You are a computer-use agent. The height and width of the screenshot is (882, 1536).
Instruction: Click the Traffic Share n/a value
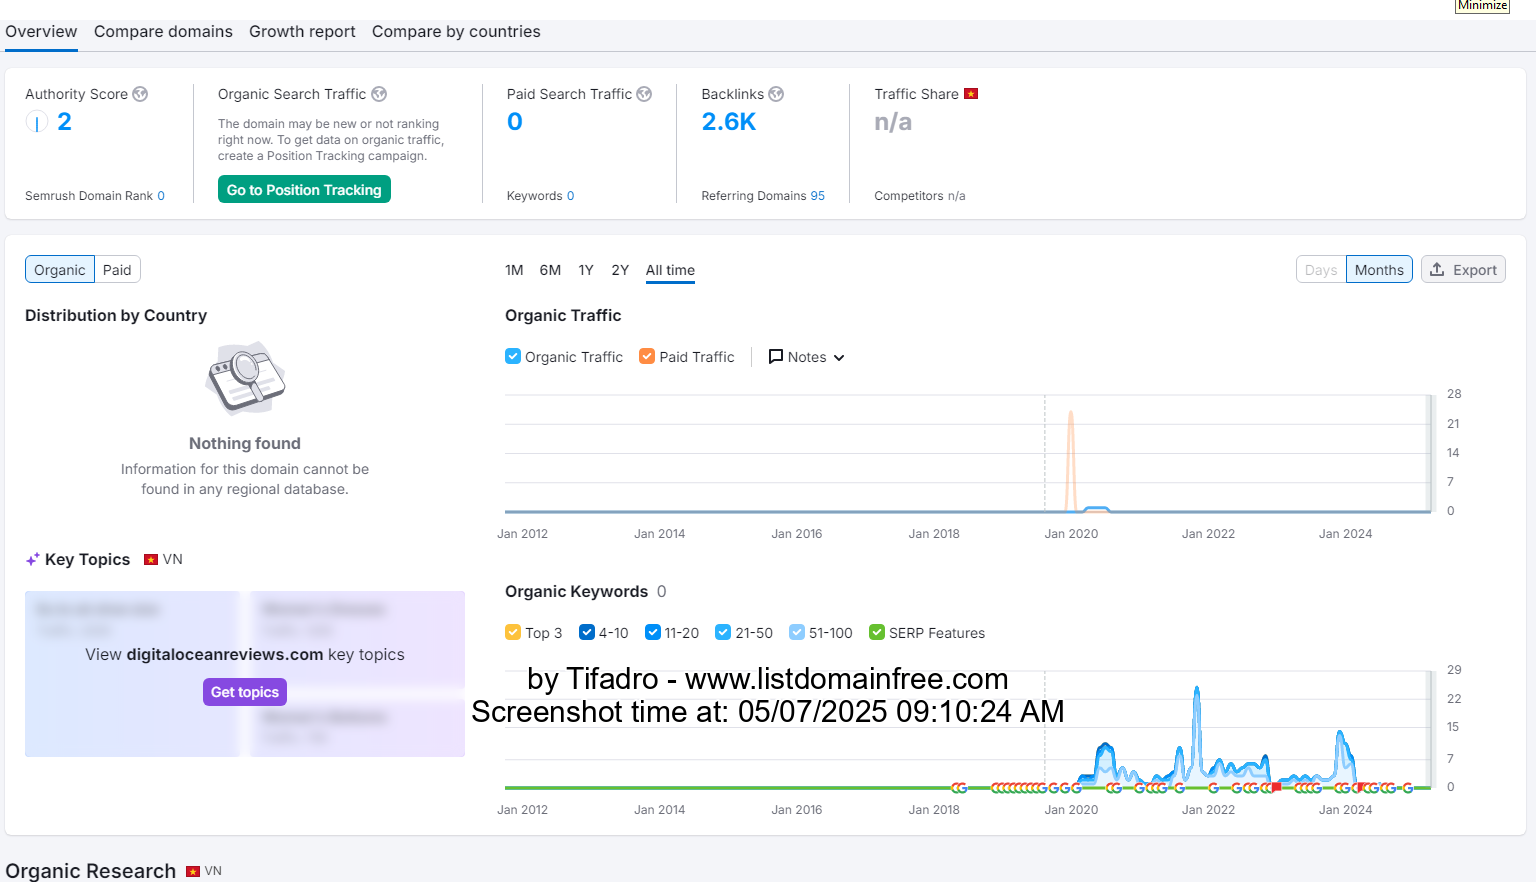893,122
